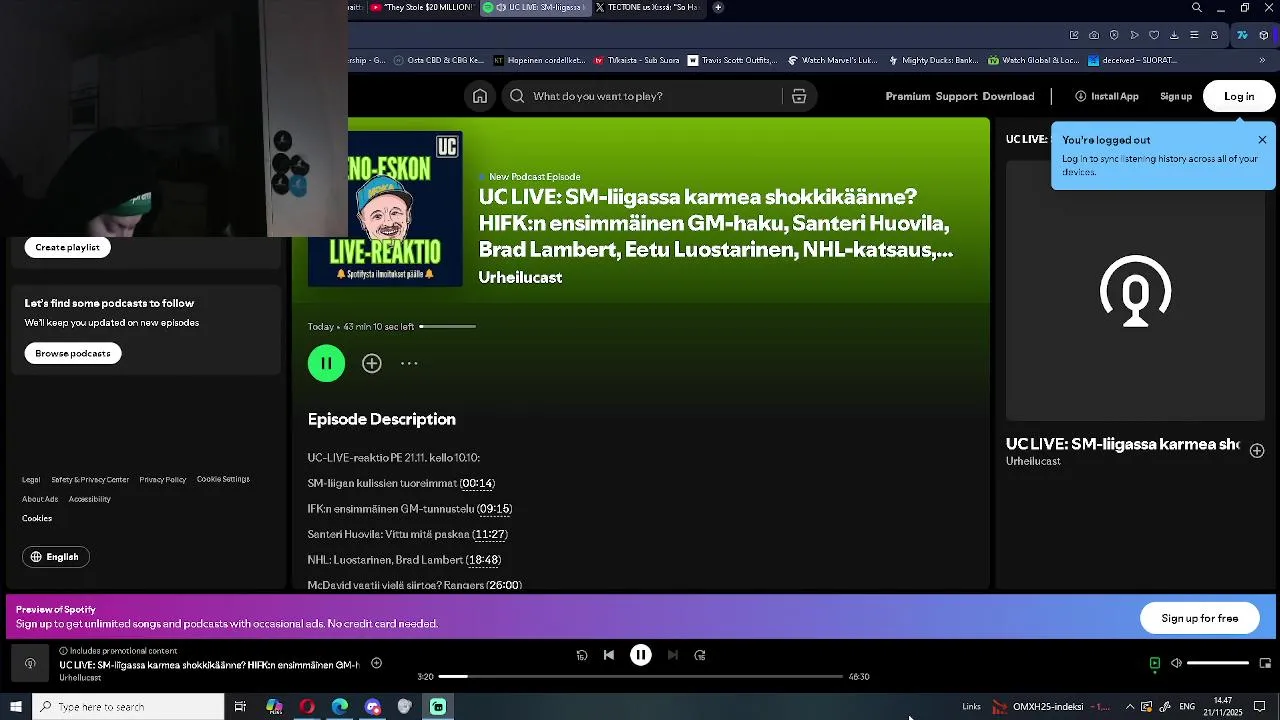Open the Premium link
Screen dimensions: 1280x720
pos(908,96)
